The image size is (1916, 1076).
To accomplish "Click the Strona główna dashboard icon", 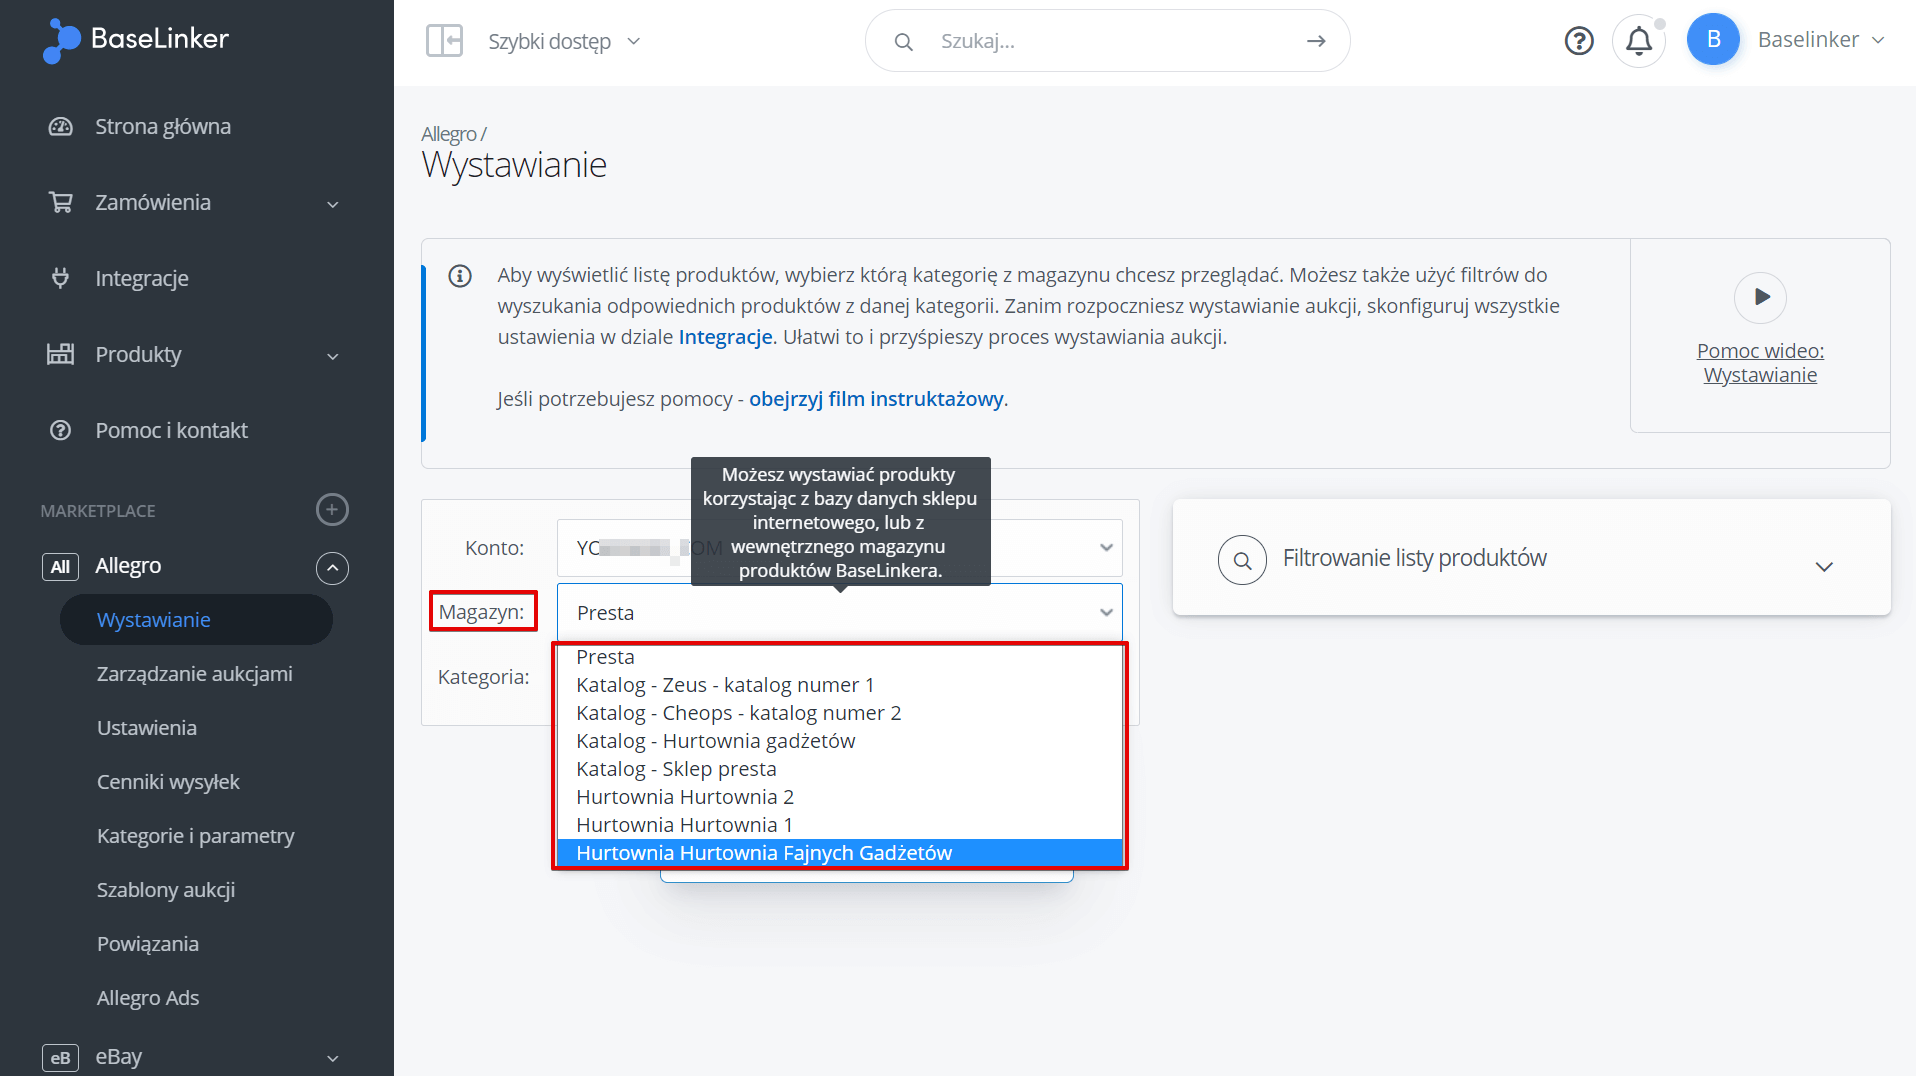I will (61, 127).
